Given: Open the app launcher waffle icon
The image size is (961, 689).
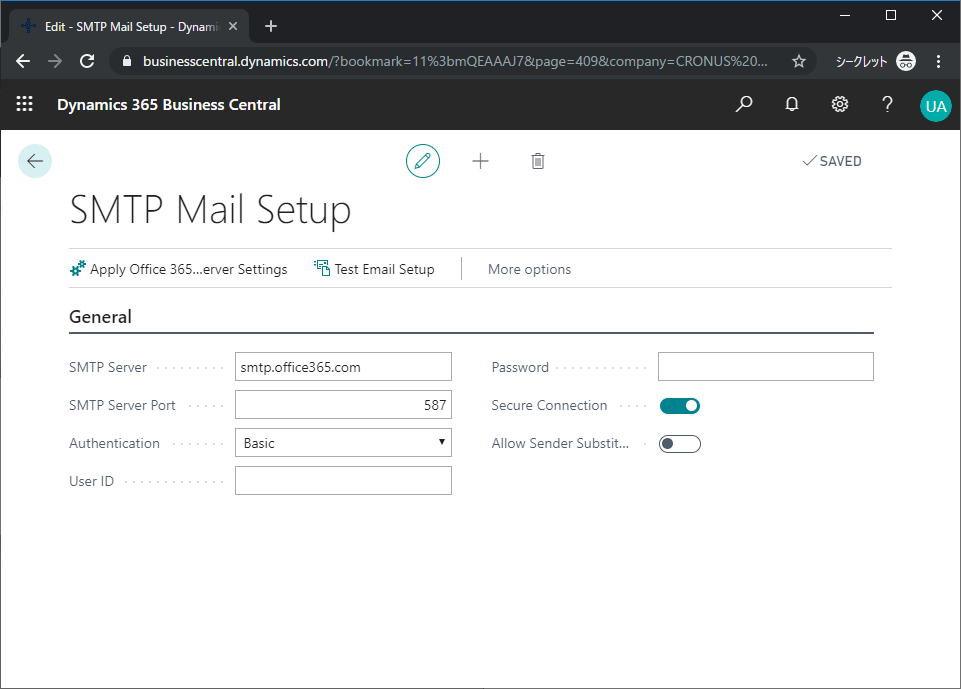Looking at the screenshot, I should [25, 104].
